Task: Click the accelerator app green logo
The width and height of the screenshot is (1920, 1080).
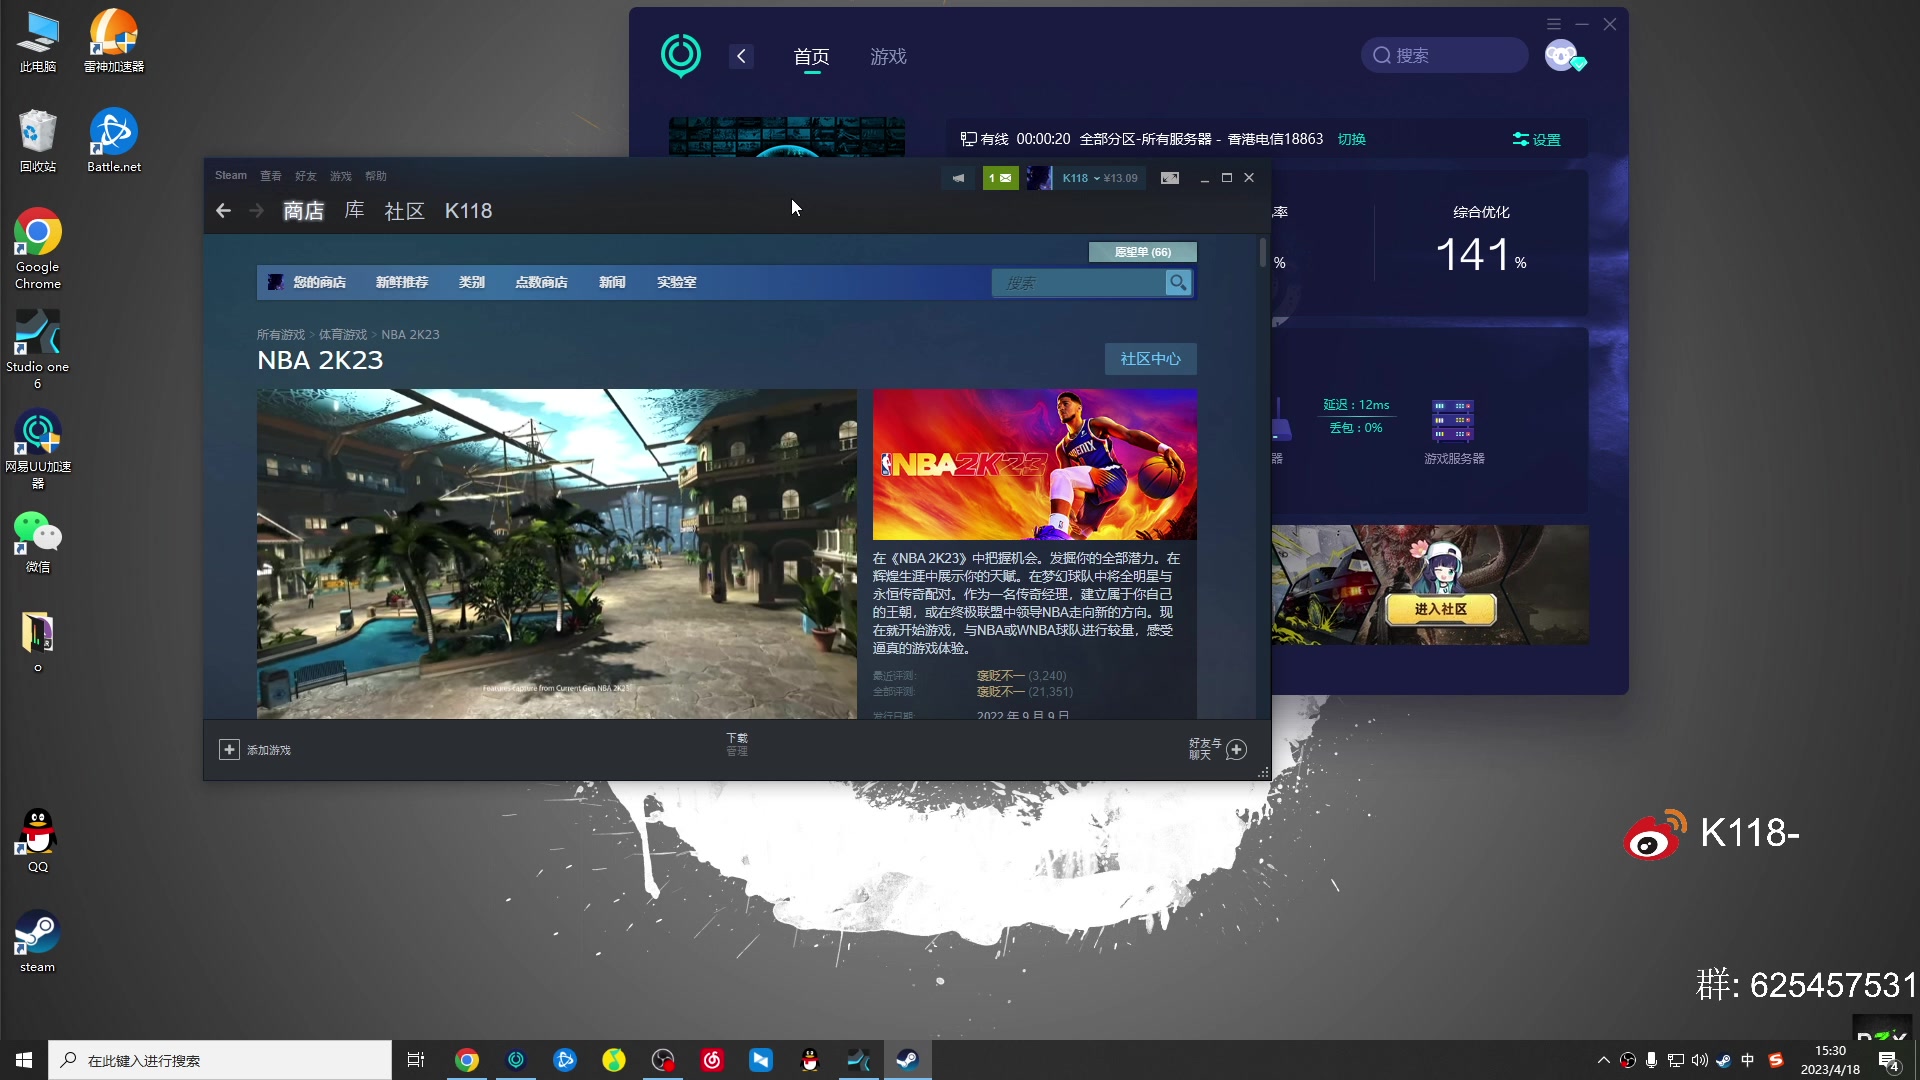Action: tap(681, 56)
